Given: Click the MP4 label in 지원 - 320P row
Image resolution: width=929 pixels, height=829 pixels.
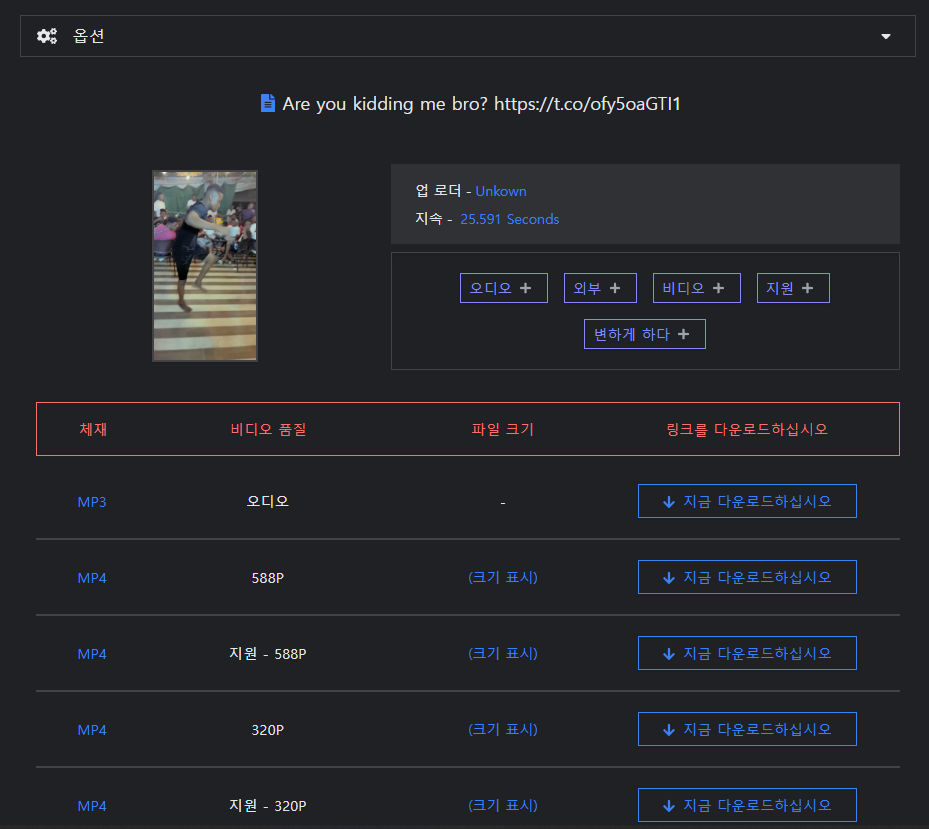Looking at the screenshot, I should click(x=92, y=805).
